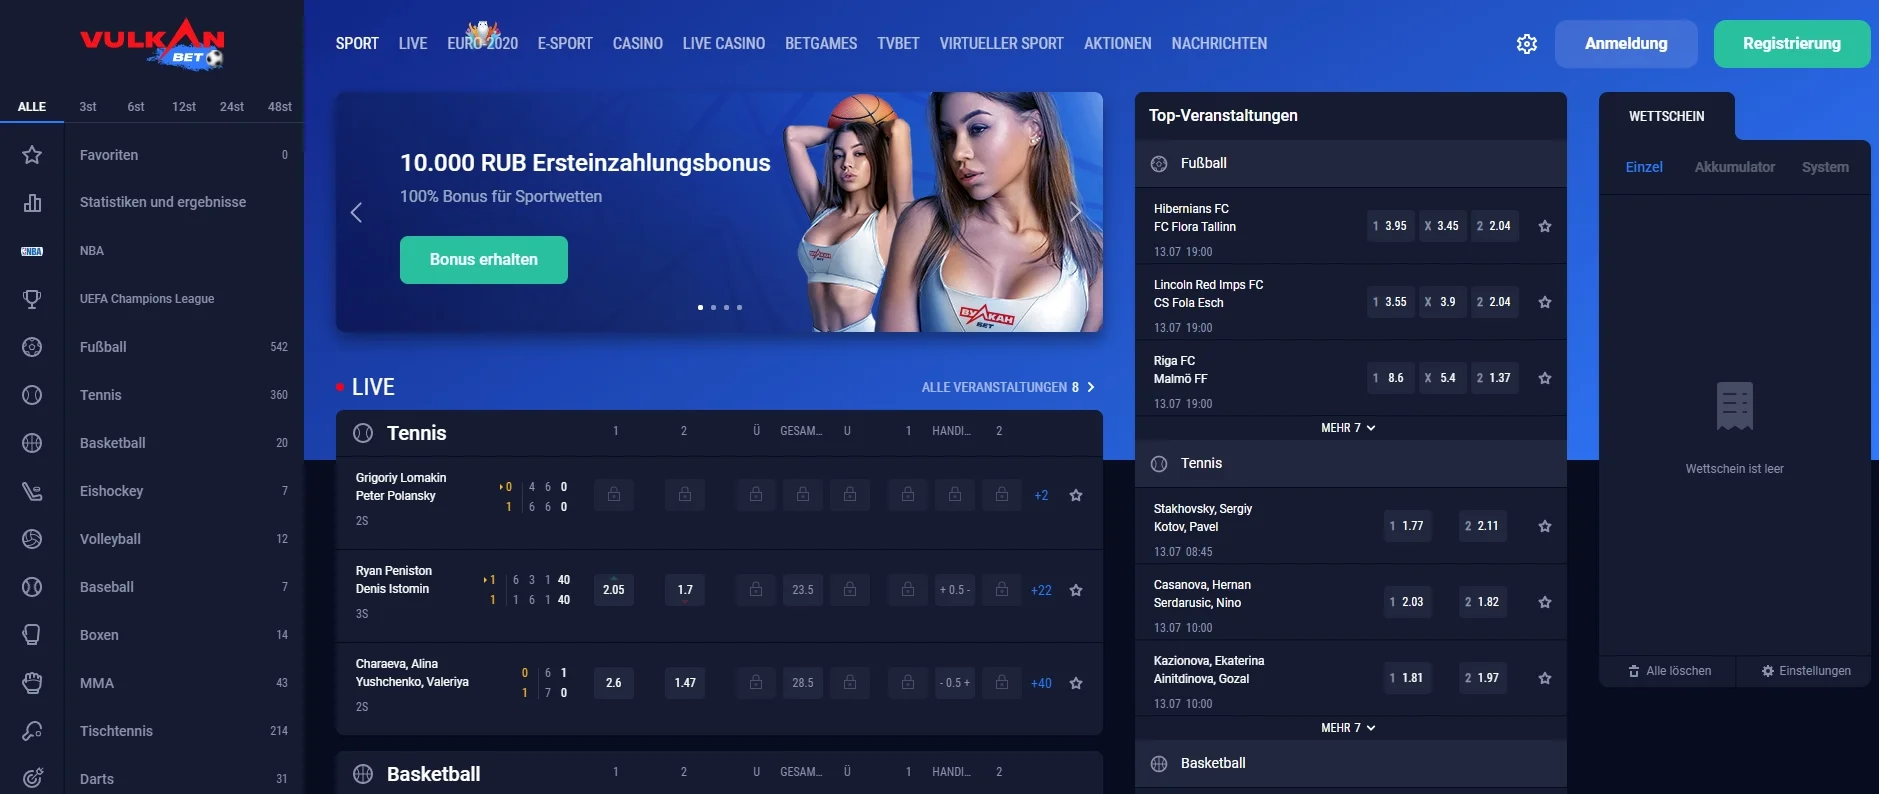Open the settings gear icon in header

click(x=1526, y=44)
